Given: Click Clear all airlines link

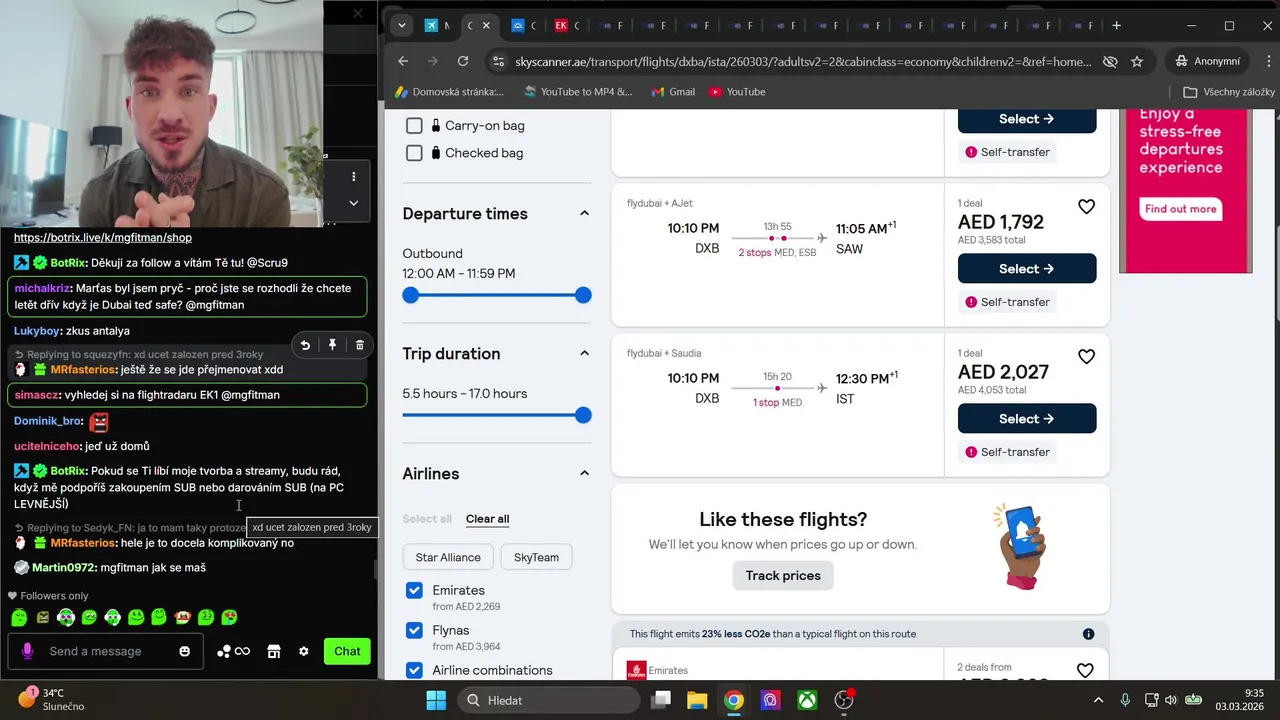Looking at the screenshot, I should [487, 519].
